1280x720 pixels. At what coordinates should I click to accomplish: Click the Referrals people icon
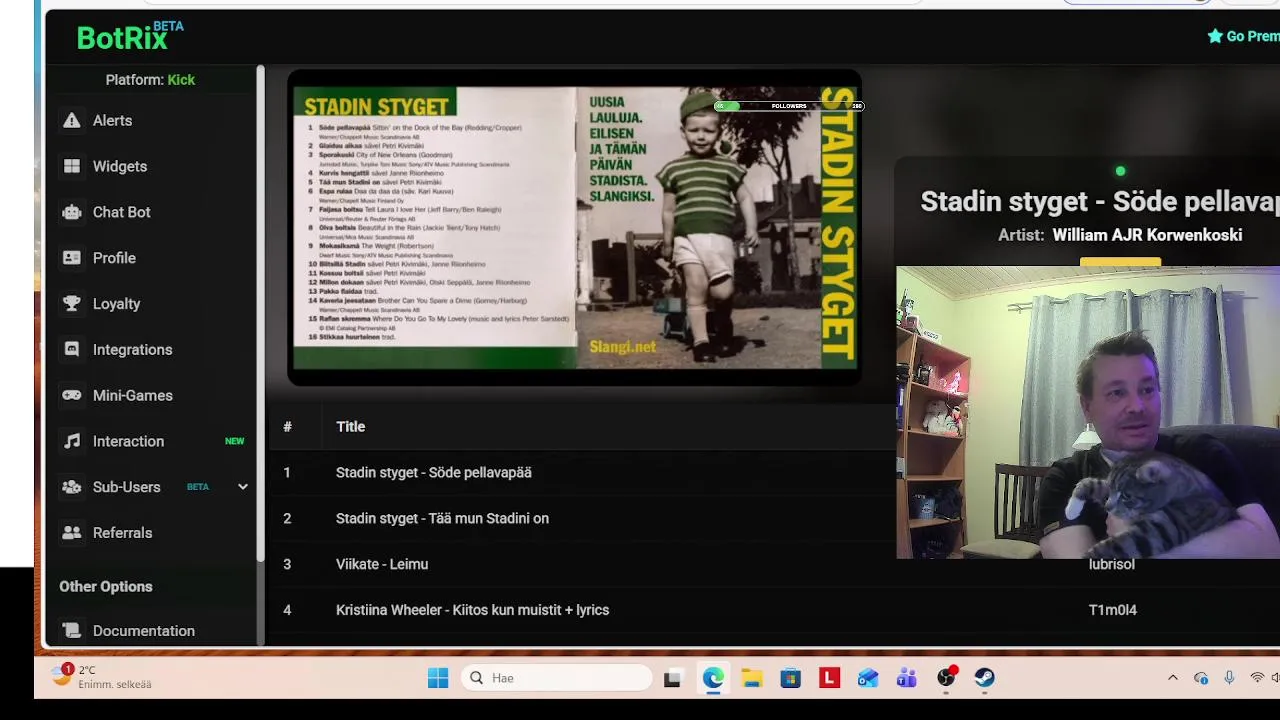(x=71, y=533)
